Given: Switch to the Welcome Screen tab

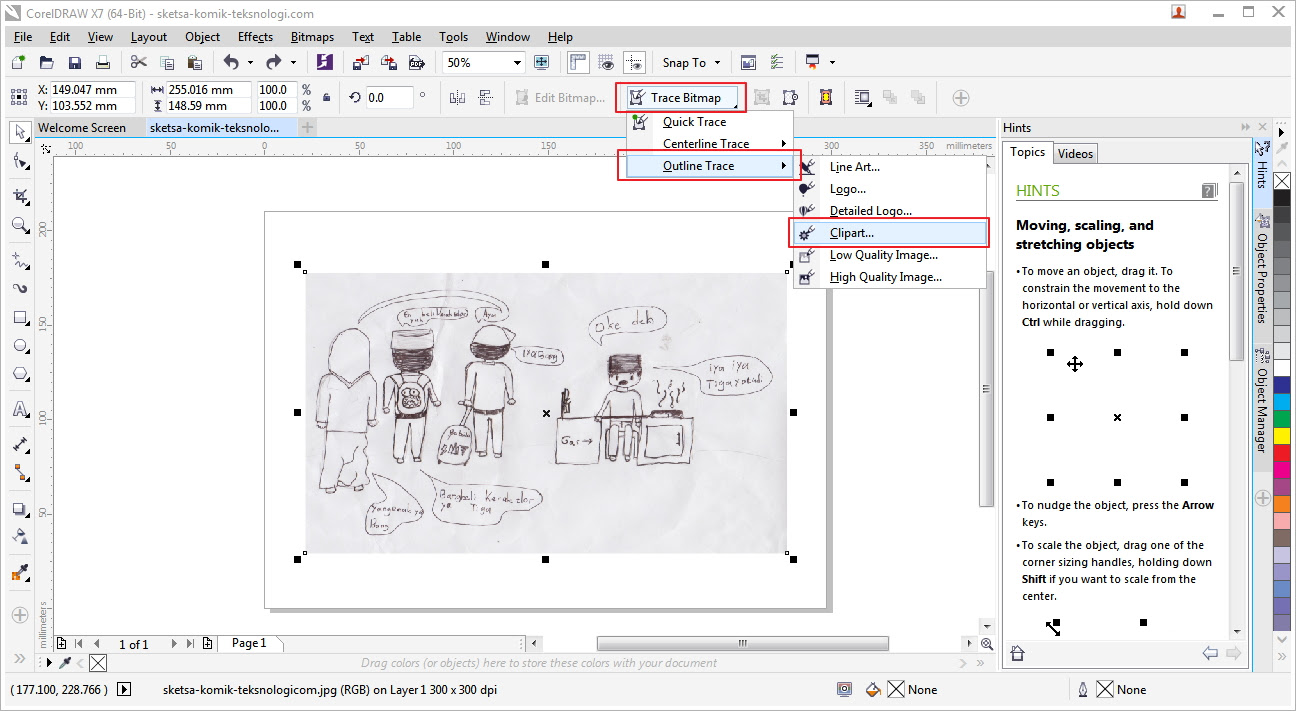Looking at the screenshot, I should [82, 128].
